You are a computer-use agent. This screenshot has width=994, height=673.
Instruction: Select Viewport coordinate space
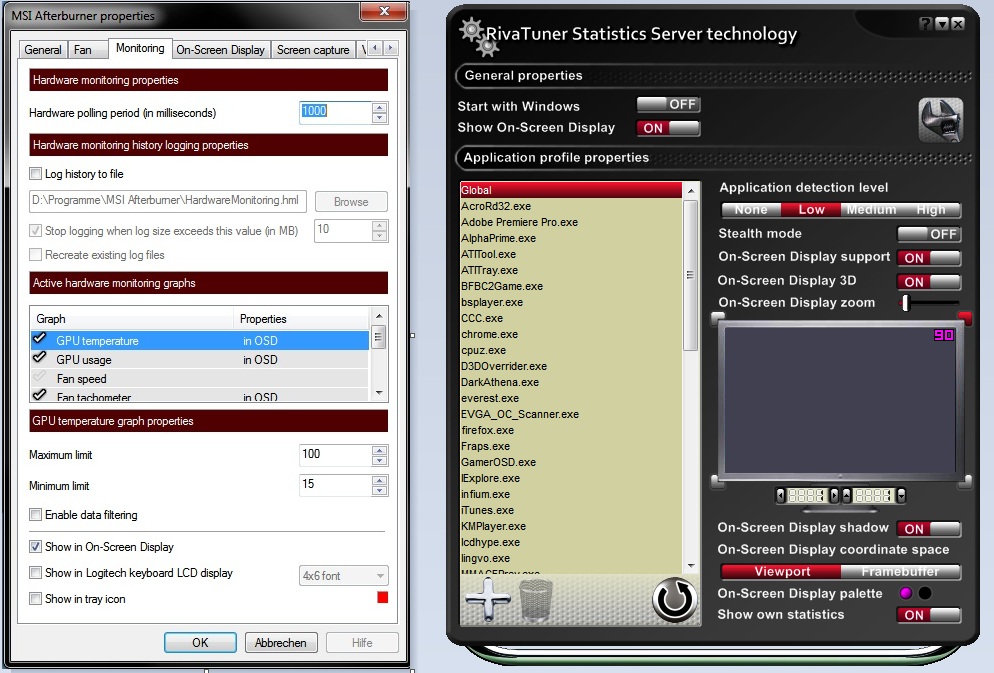click(782, 572)
